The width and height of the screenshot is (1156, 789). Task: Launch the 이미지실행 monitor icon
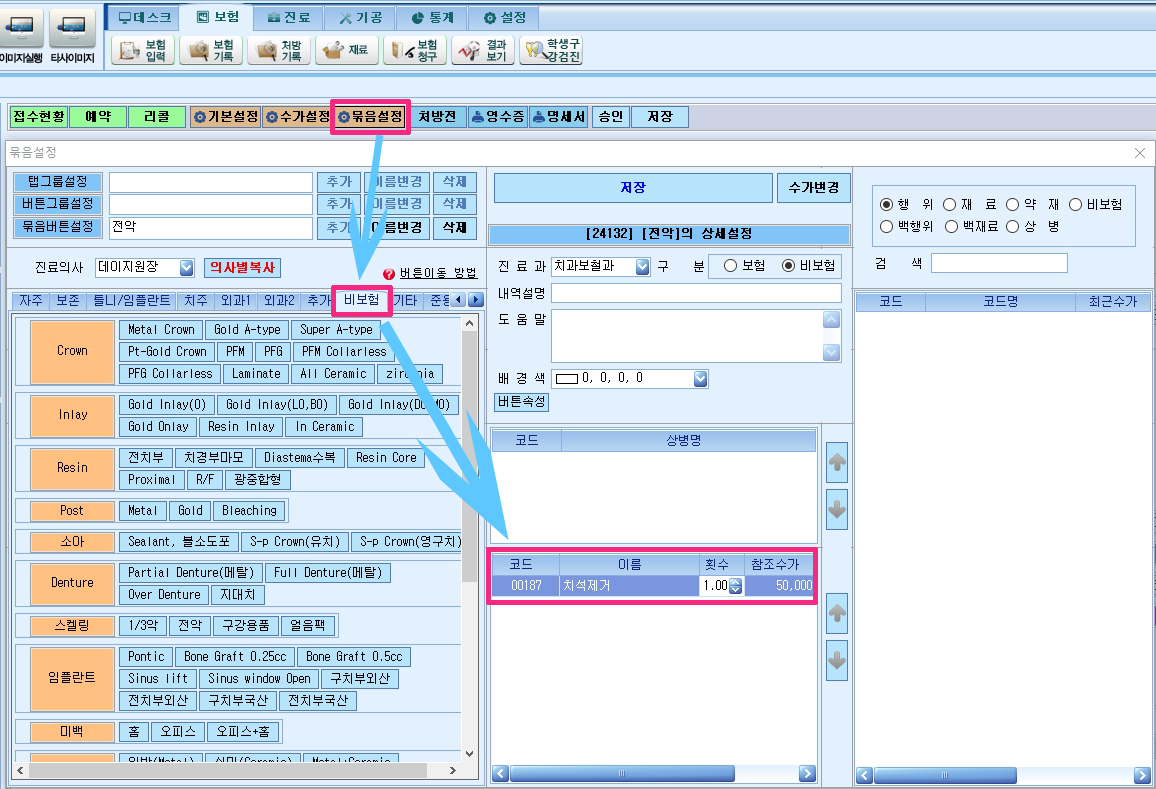(22, 37)
